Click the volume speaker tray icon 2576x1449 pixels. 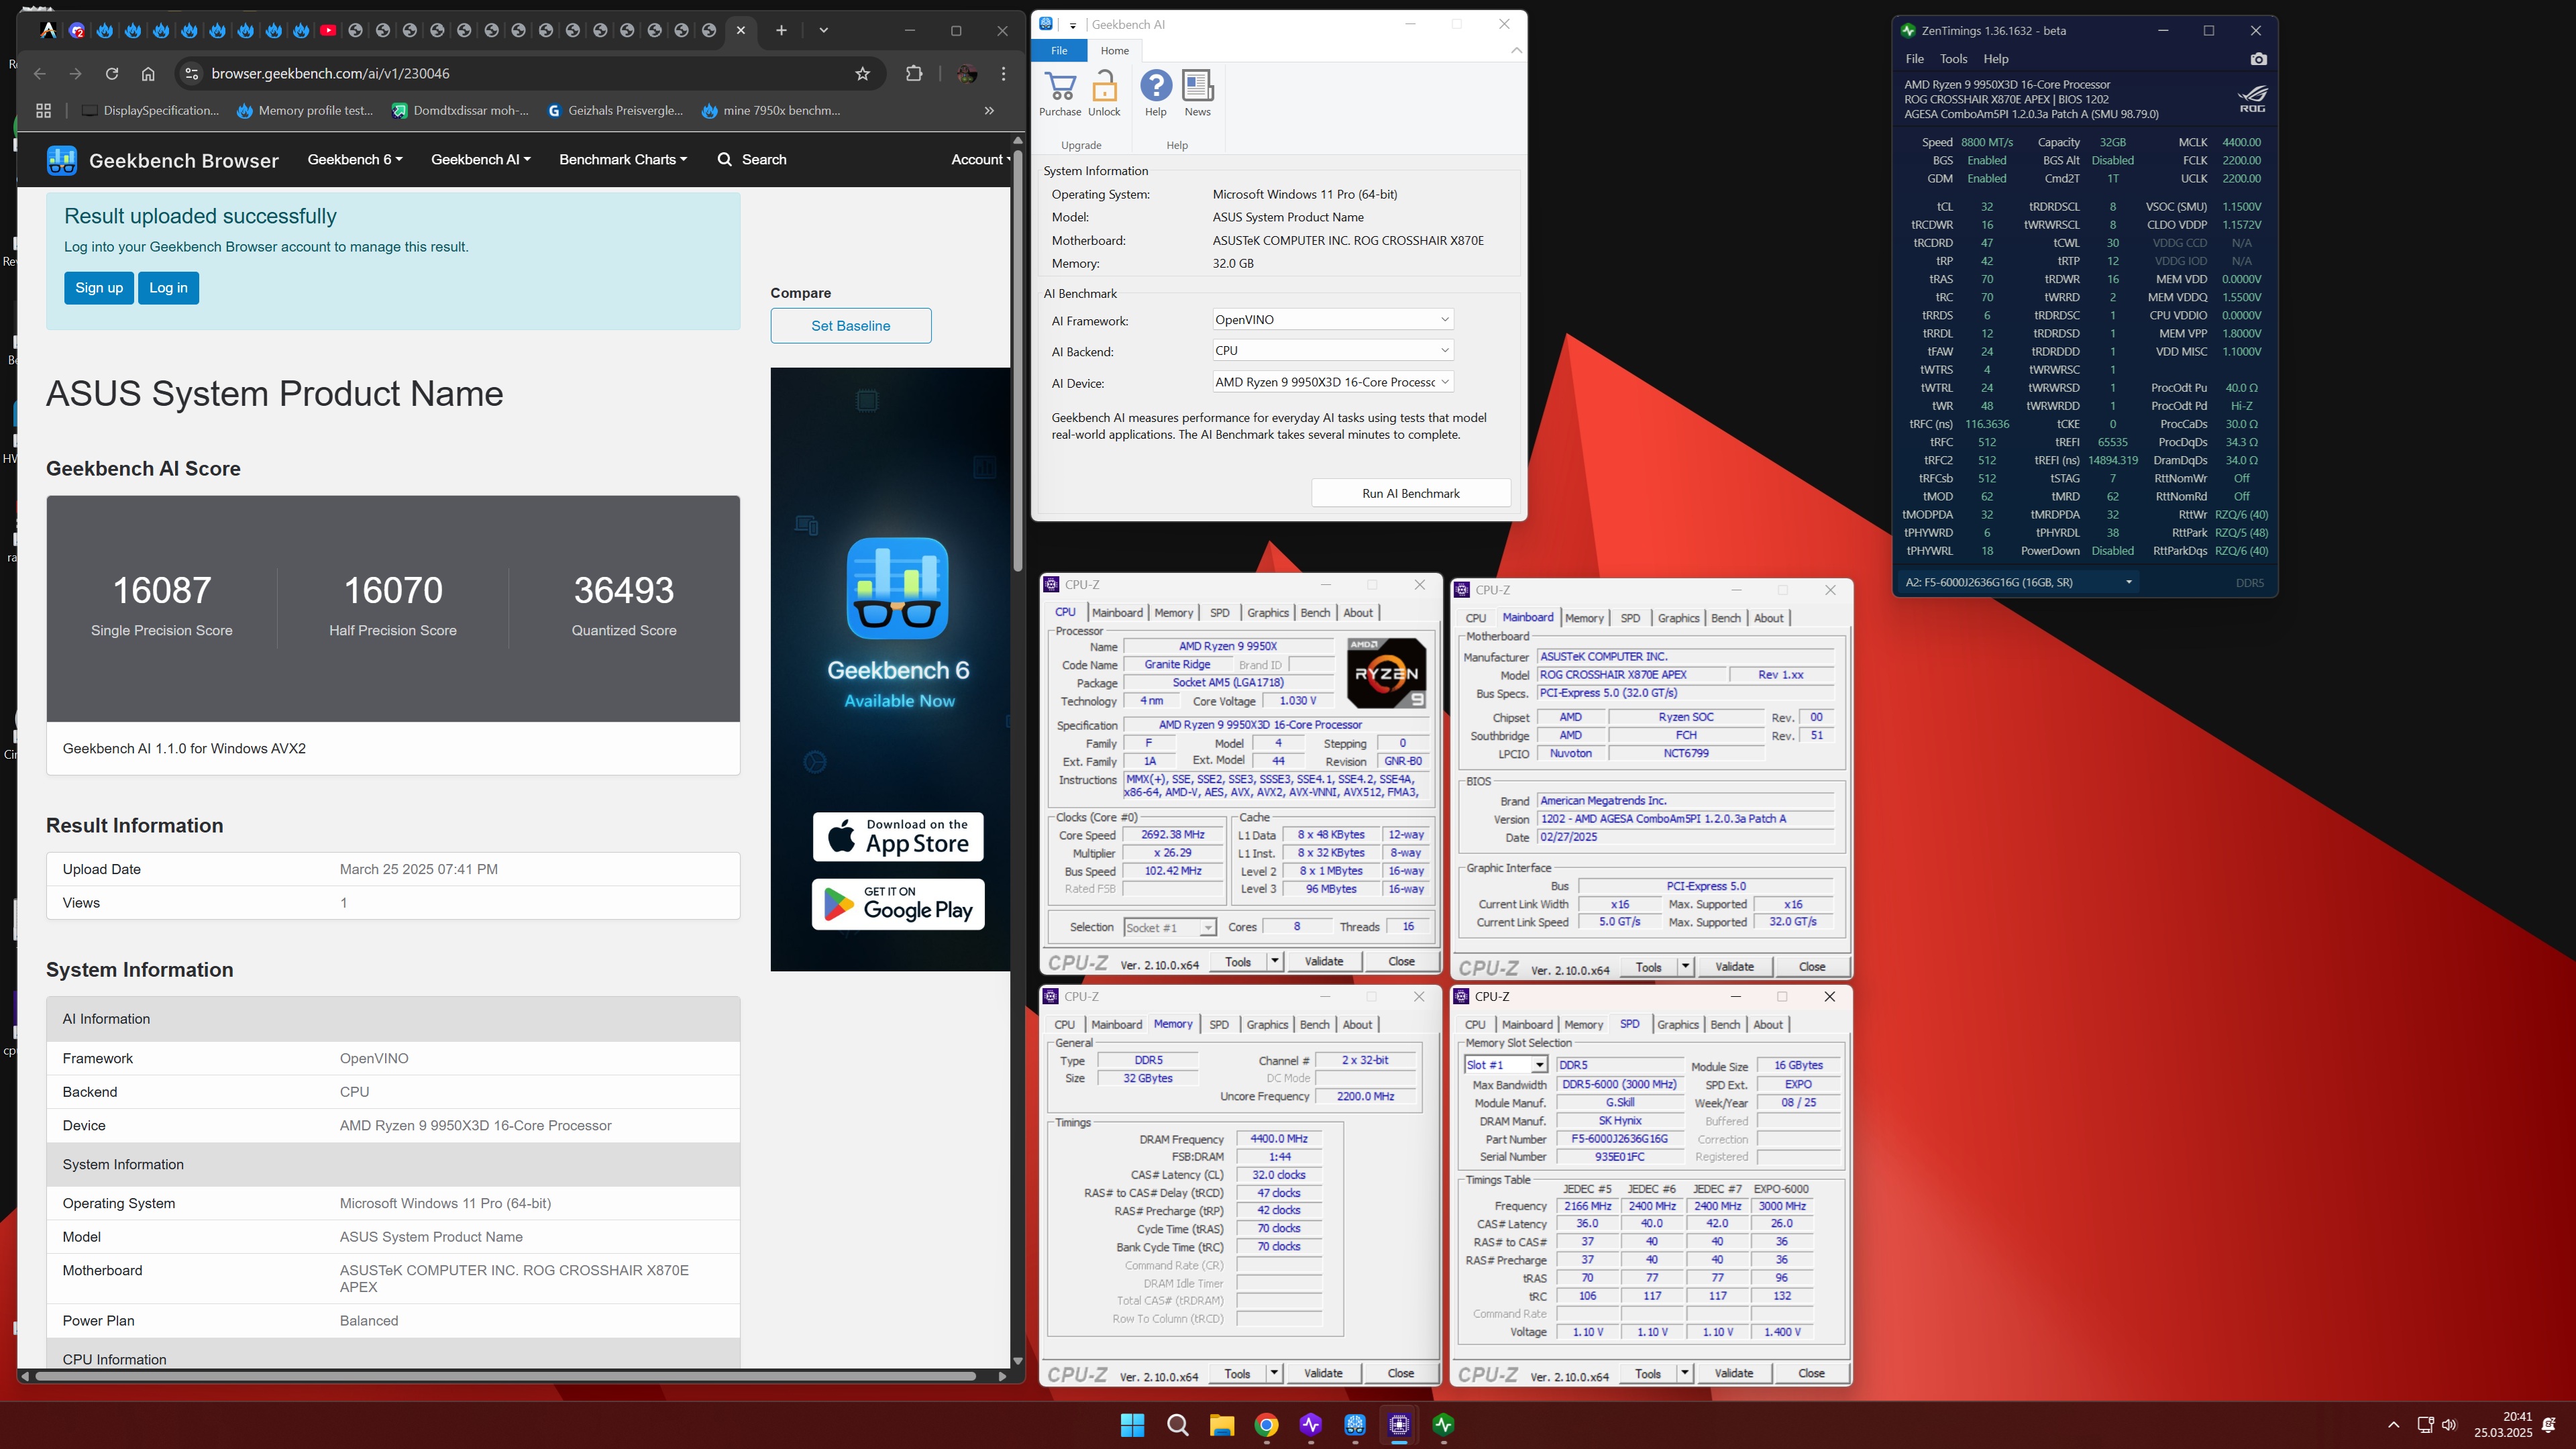(x=2449, y=1425)
